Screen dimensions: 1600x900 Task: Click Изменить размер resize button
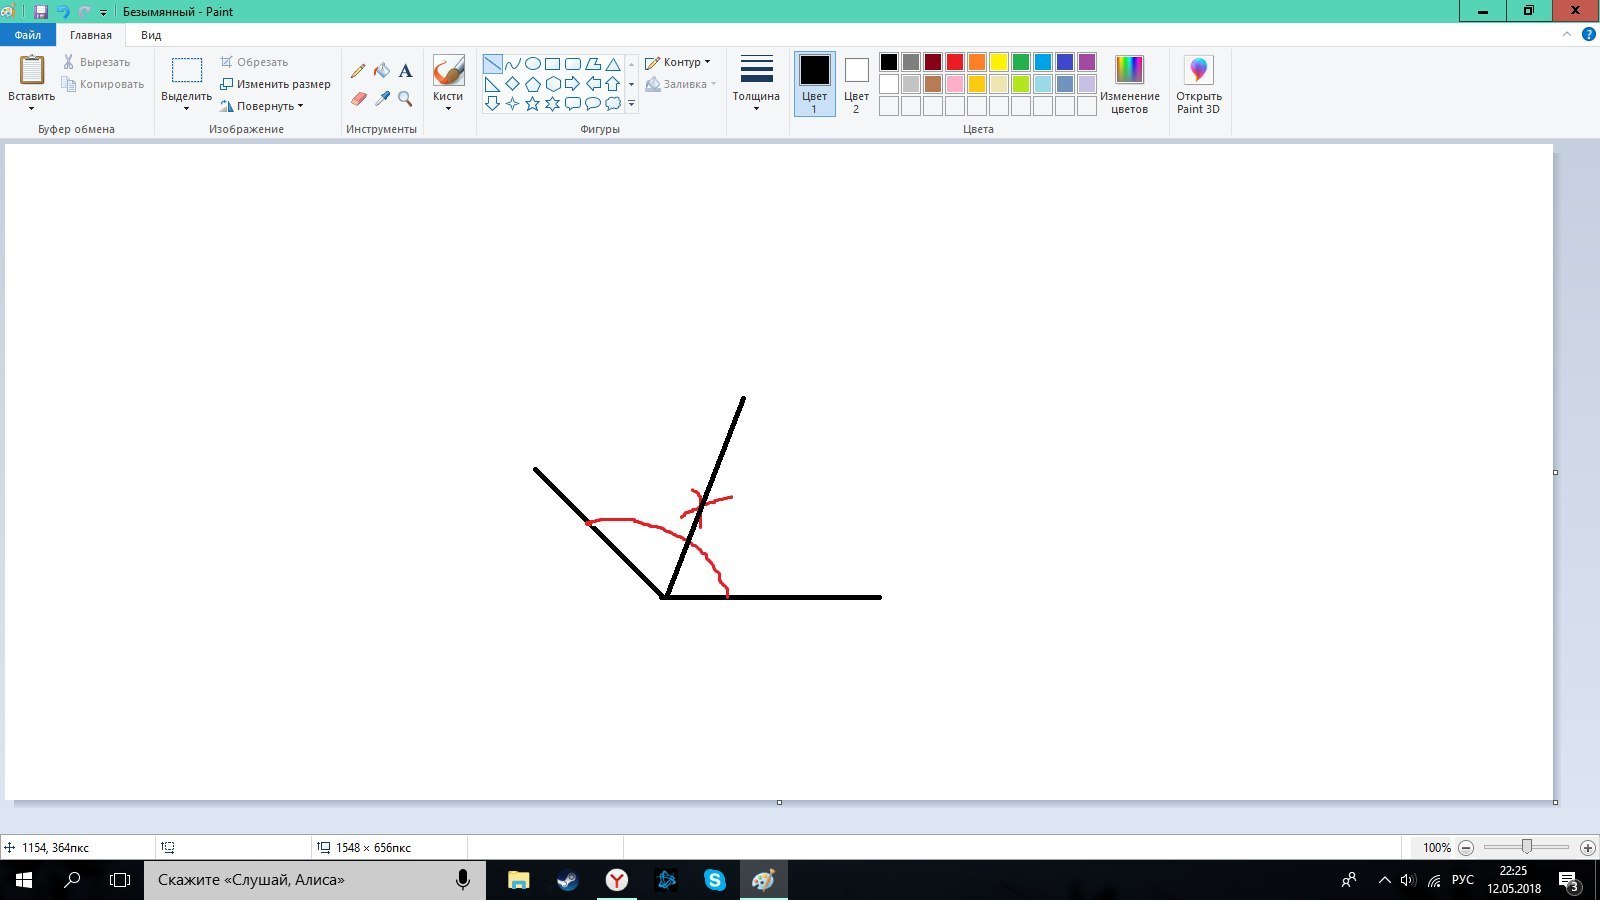tap(275, 84)
